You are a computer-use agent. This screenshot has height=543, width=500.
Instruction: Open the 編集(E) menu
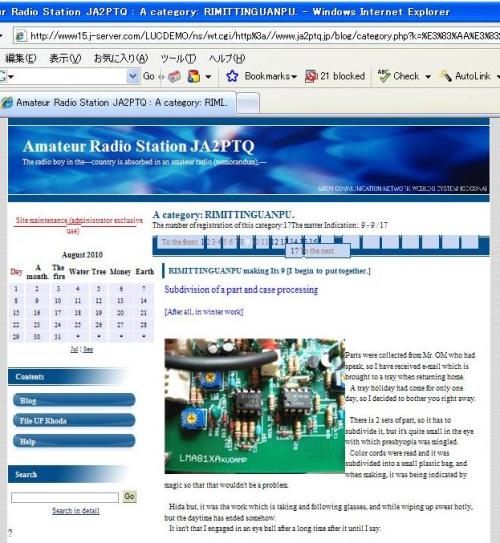(x=21, y=58)
